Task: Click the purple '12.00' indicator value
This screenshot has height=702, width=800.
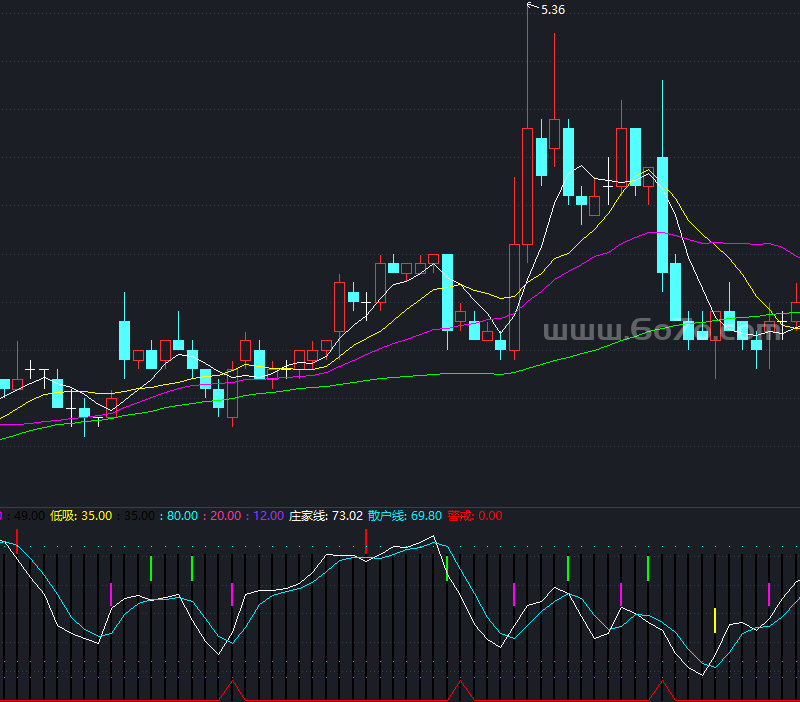Action: (x=268, y=516)
